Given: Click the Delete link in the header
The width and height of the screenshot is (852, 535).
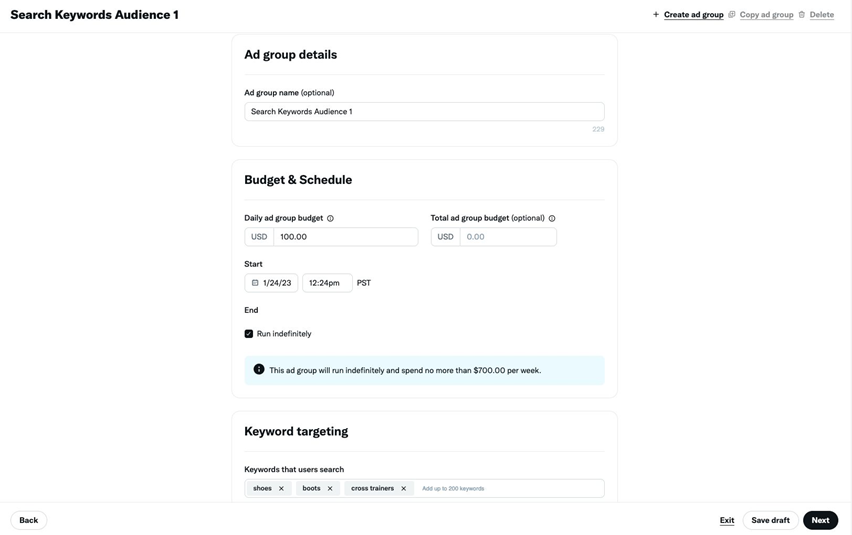Looking at the screenshot, I should coord(822,15).
